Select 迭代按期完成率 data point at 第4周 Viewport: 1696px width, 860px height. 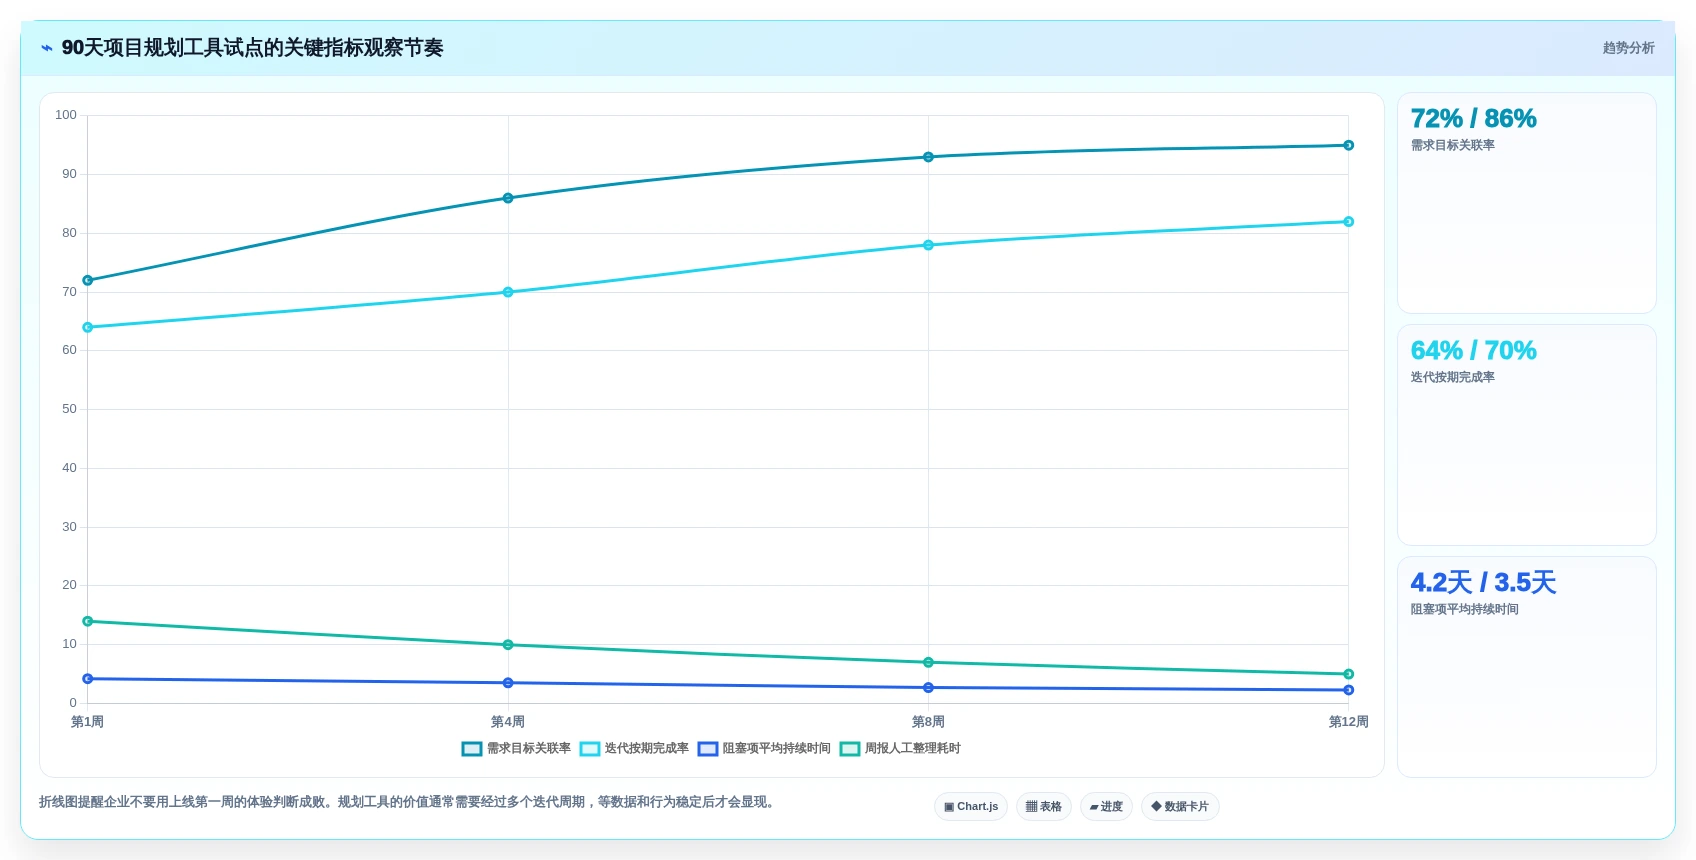[x=508, y=292]
